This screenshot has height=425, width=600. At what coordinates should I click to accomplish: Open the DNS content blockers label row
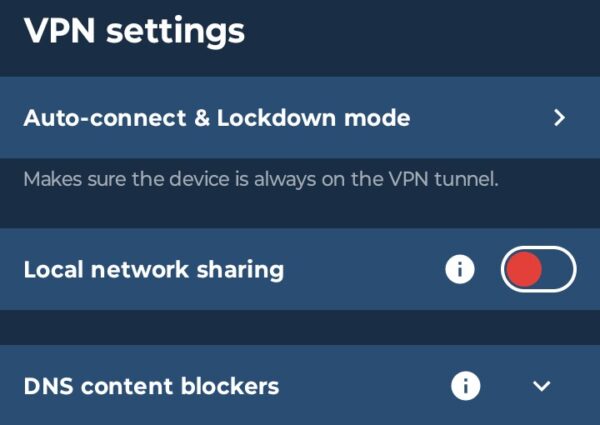(151, 386)
